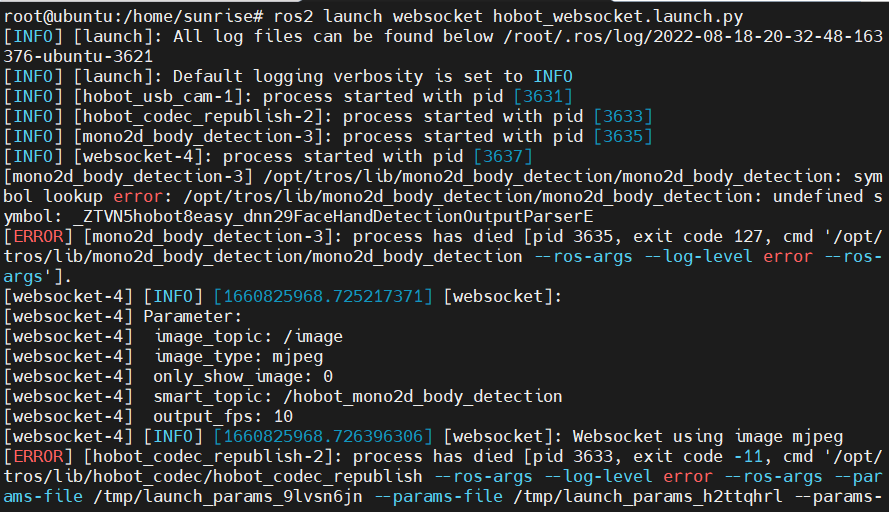Click the timestamp 1660825968.726396306

point(323,437)
